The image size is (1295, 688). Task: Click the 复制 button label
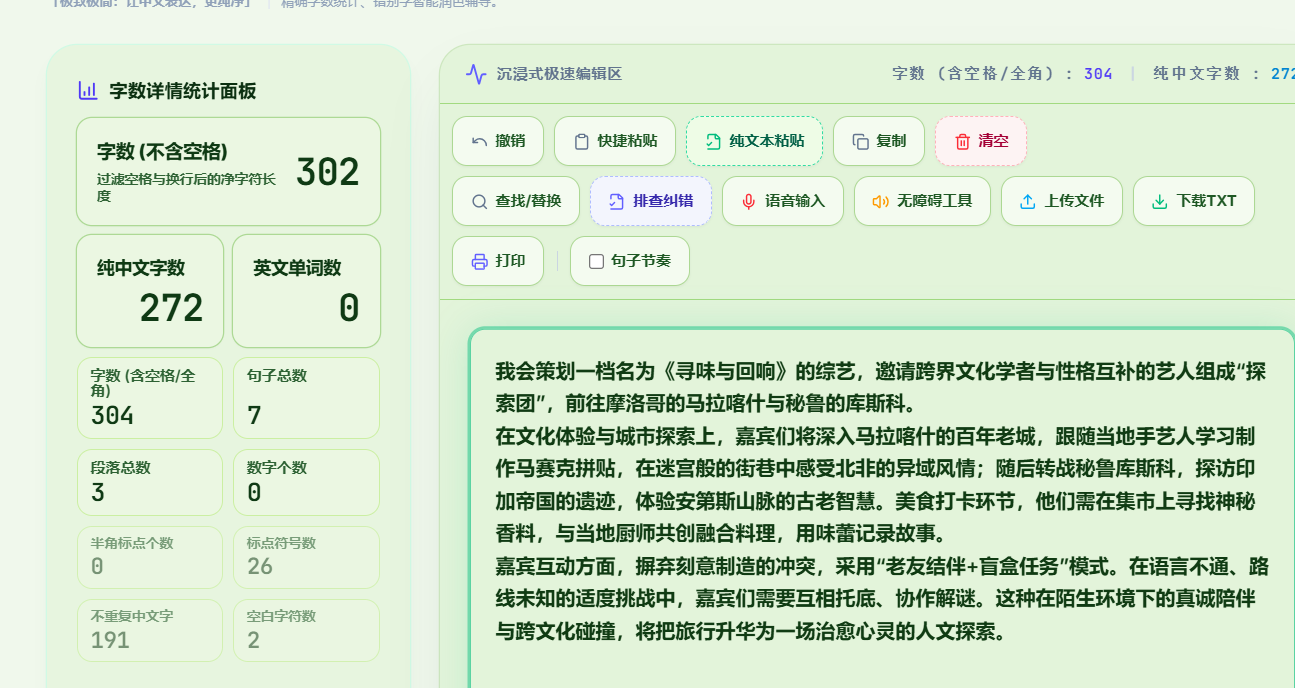[891, 141]
